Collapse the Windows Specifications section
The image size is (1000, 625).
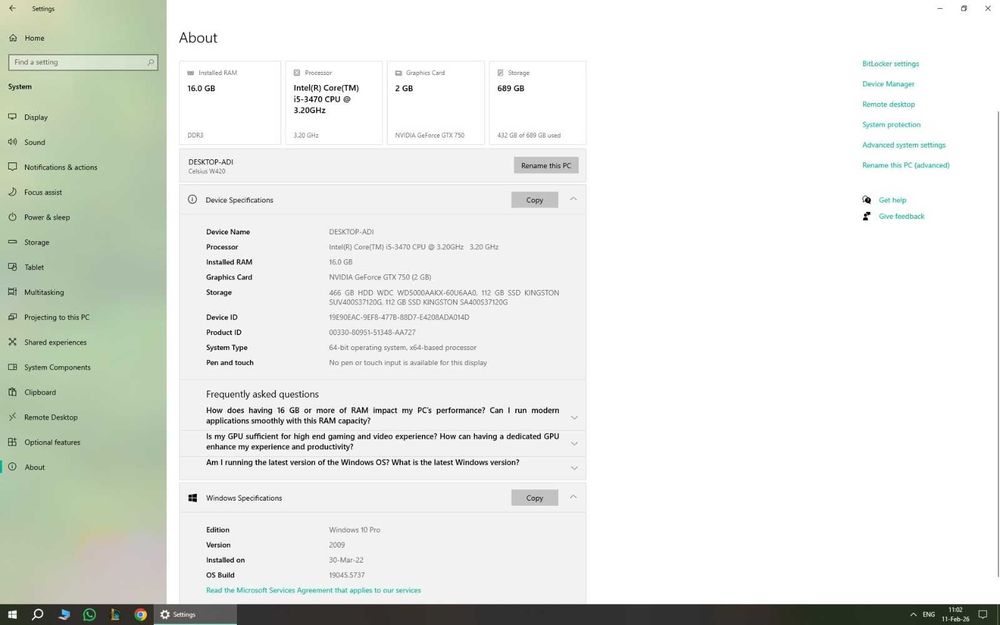(573, 497)
